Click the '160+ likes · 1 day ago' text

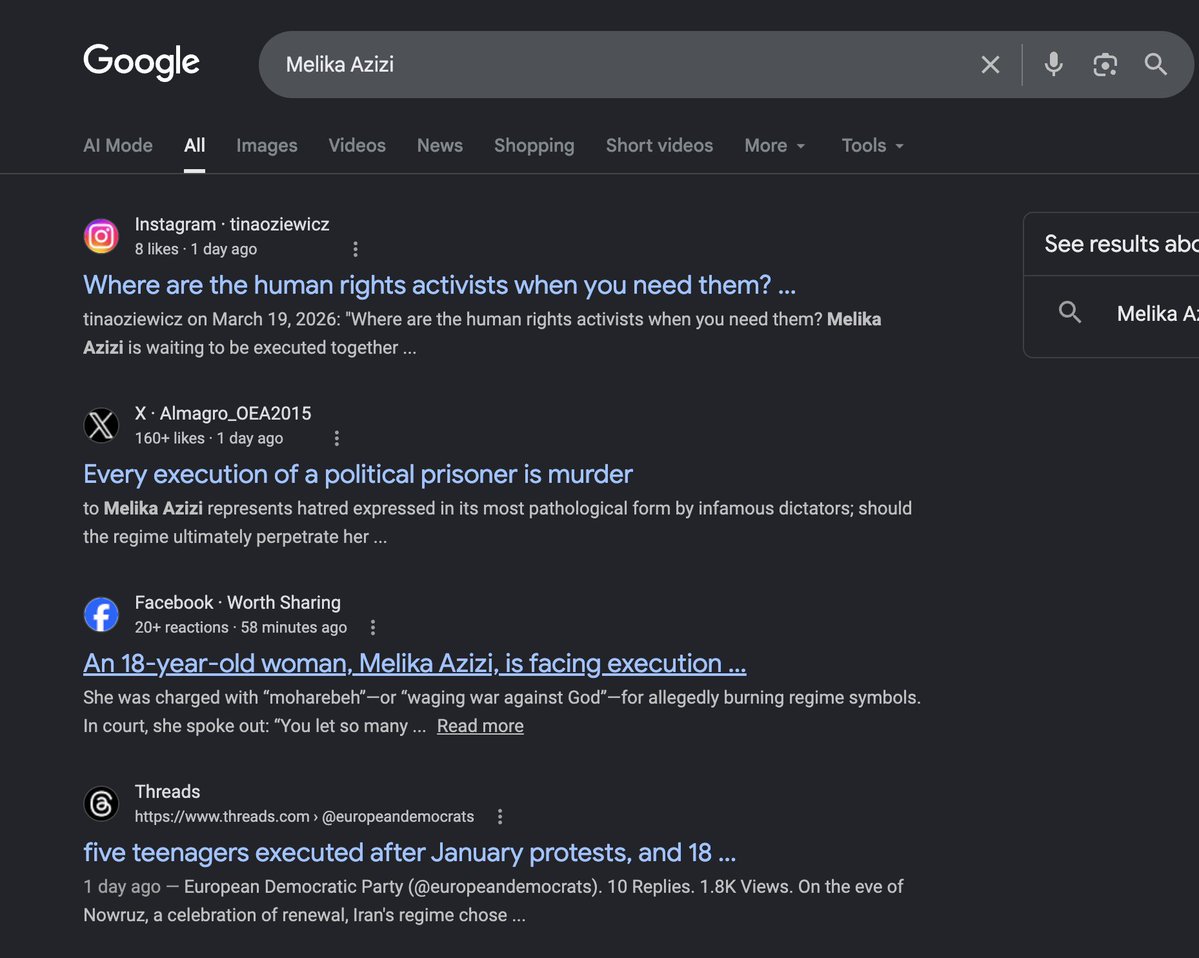(x=209, y=438)
